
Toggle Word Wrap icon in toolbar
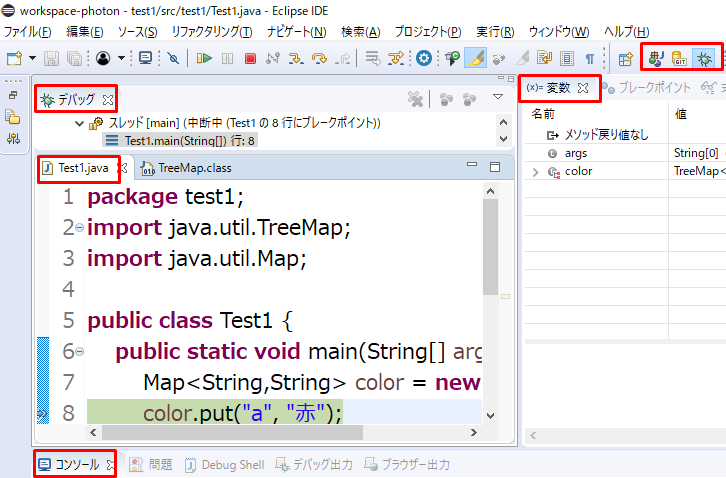click(x=544, y=58)
